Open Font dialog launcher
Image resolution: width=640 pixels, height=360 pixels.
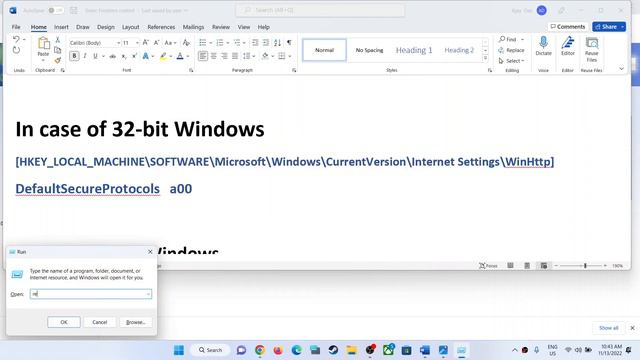tap(191, 71)
